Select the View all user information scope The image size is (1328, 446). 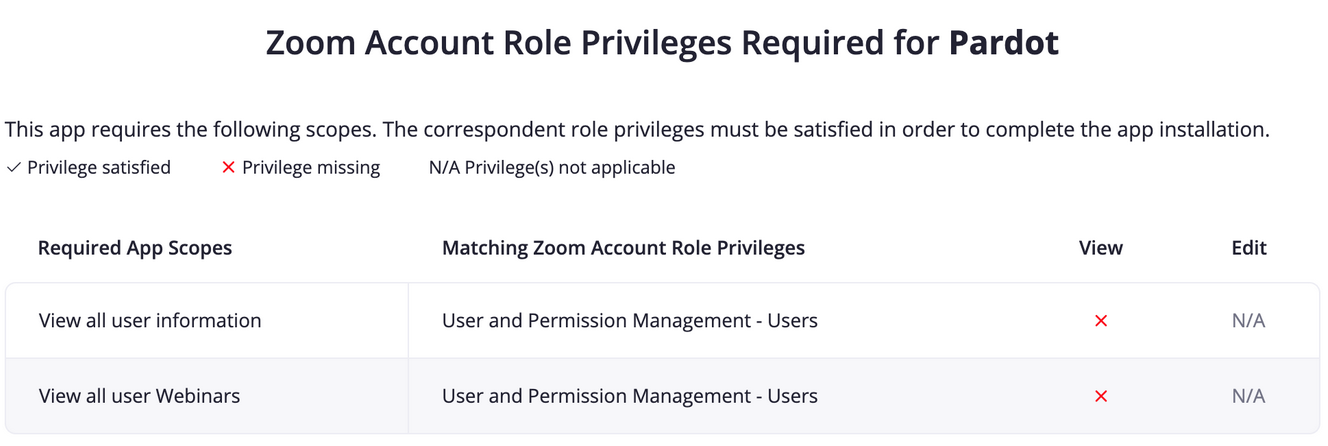coord(150,321)
